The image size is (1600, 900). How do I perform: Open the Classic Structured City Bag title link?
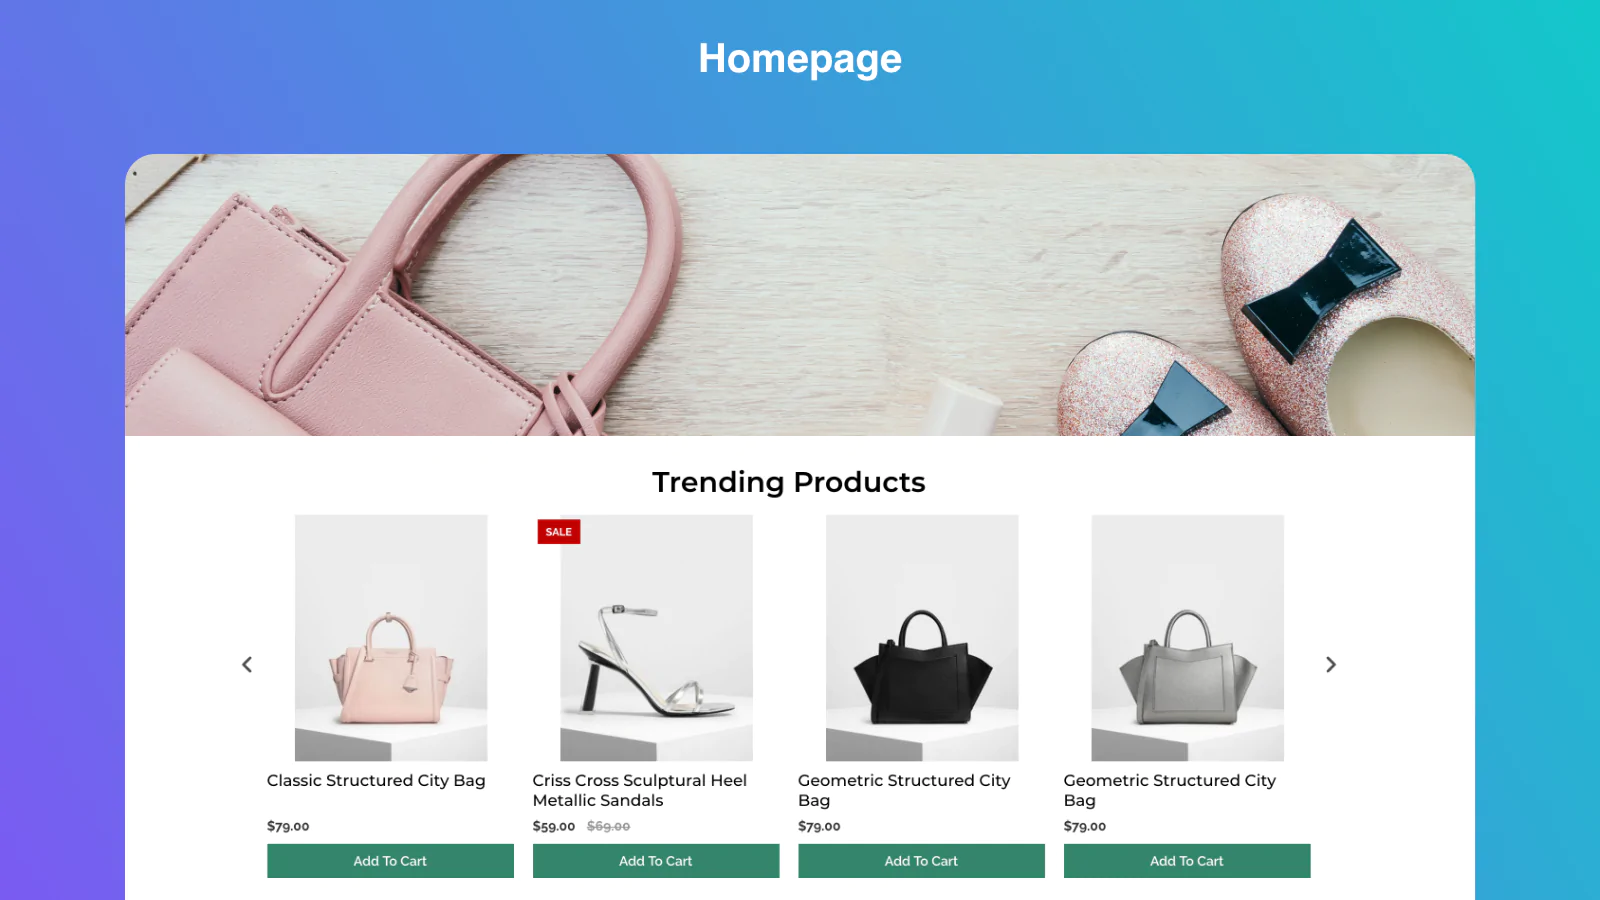click(x=376, y=780)
